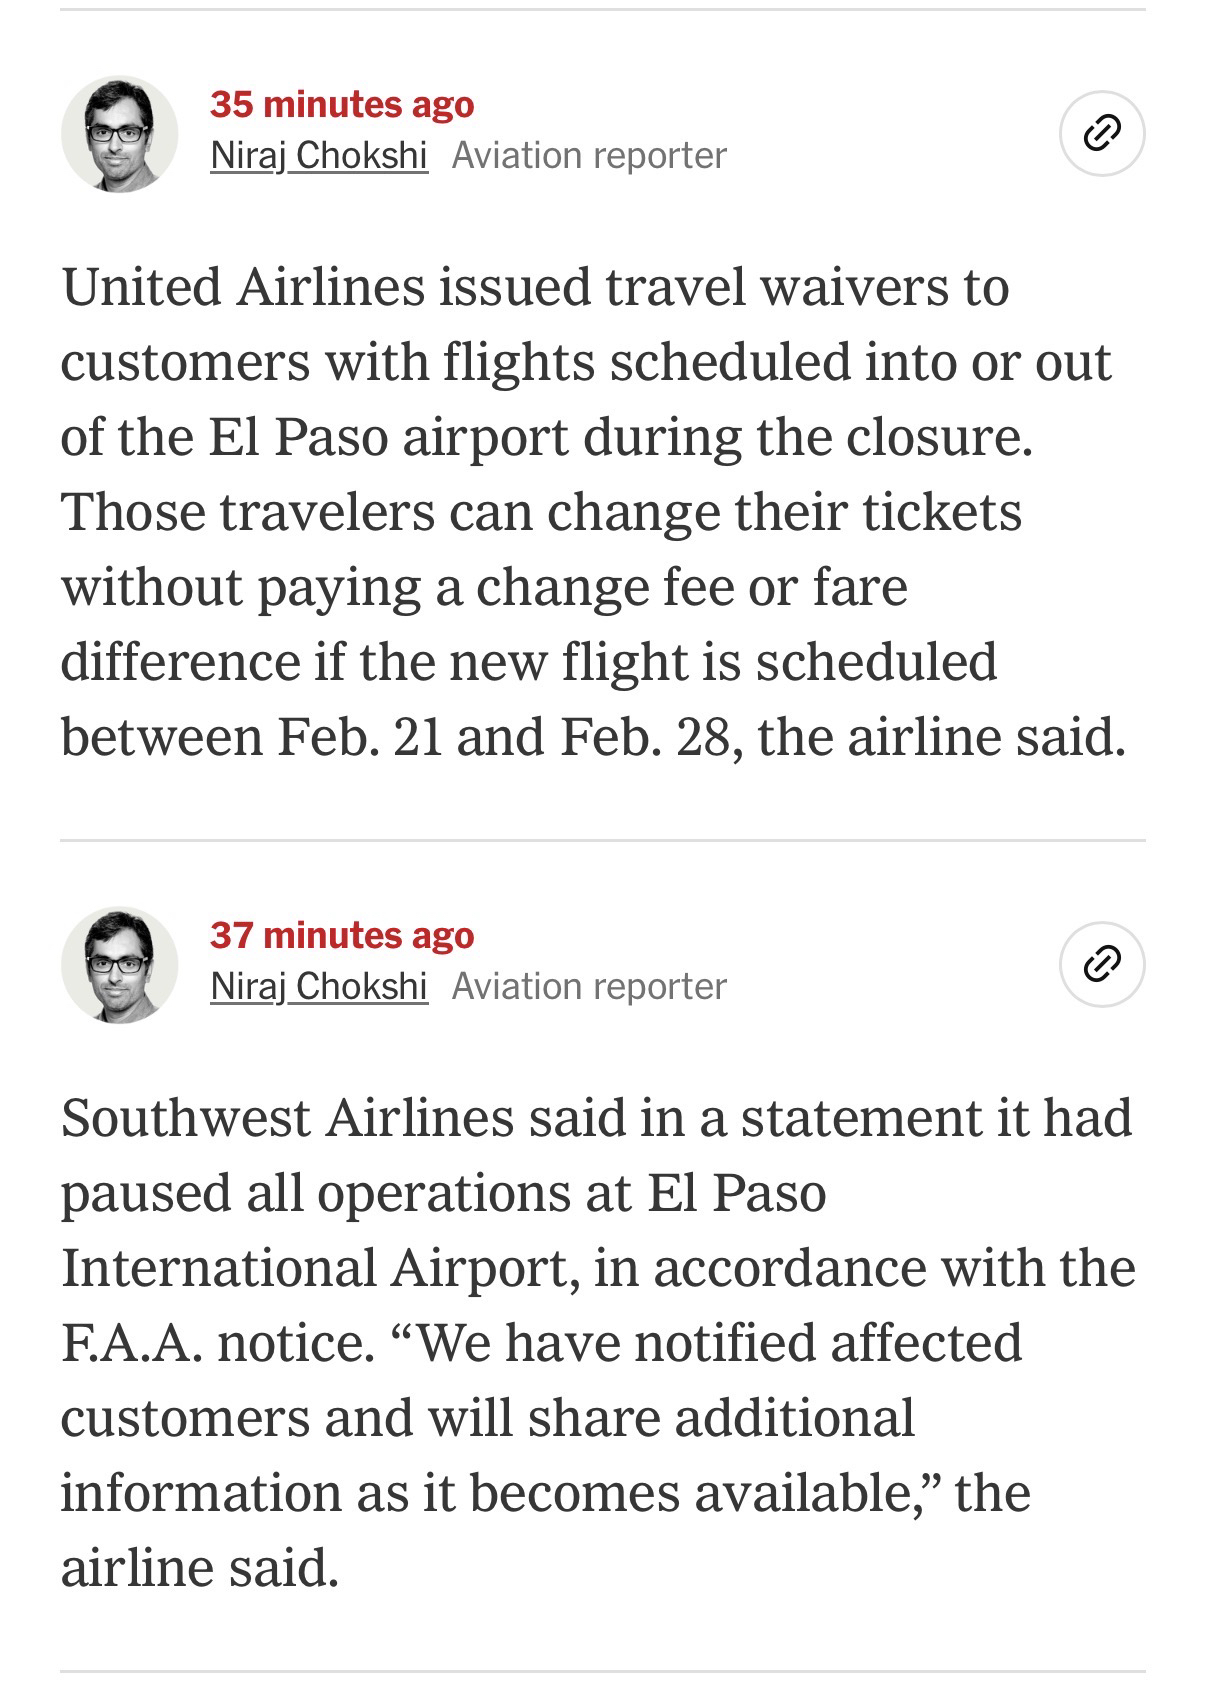Click the "37 minutes ago" timestamp
The height and width of the screenshot is (1695, 1206).
click(x=342, y=935)
